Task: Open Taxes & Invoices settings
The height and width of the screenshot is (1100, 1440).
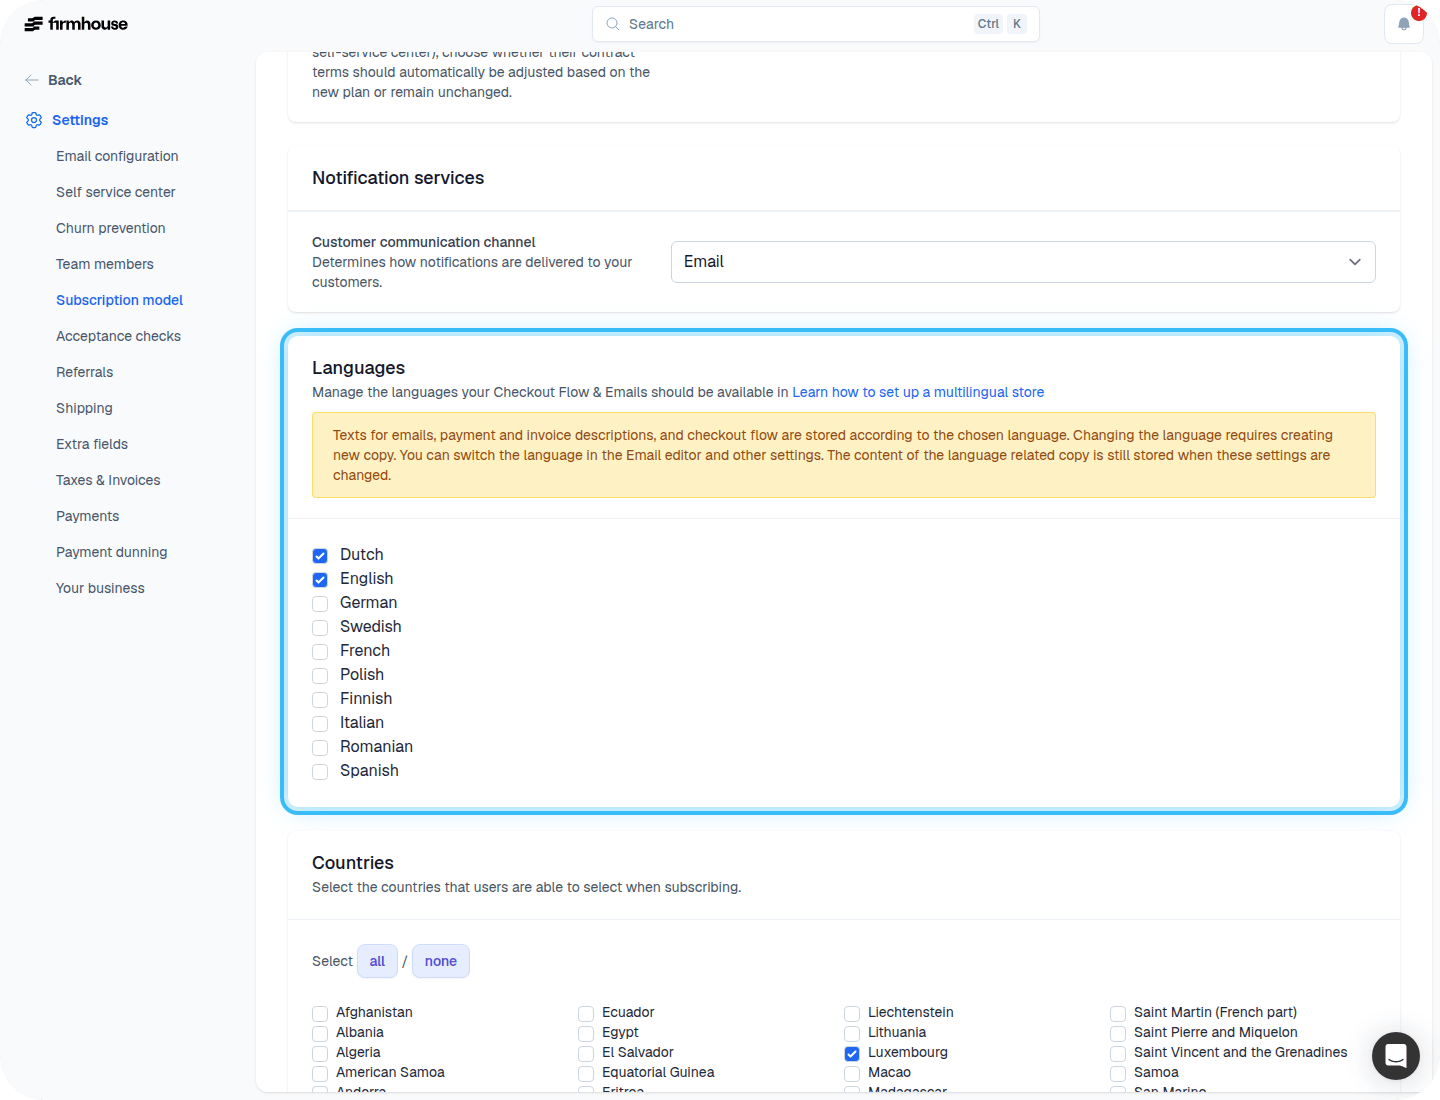Action: pos(108,480)
